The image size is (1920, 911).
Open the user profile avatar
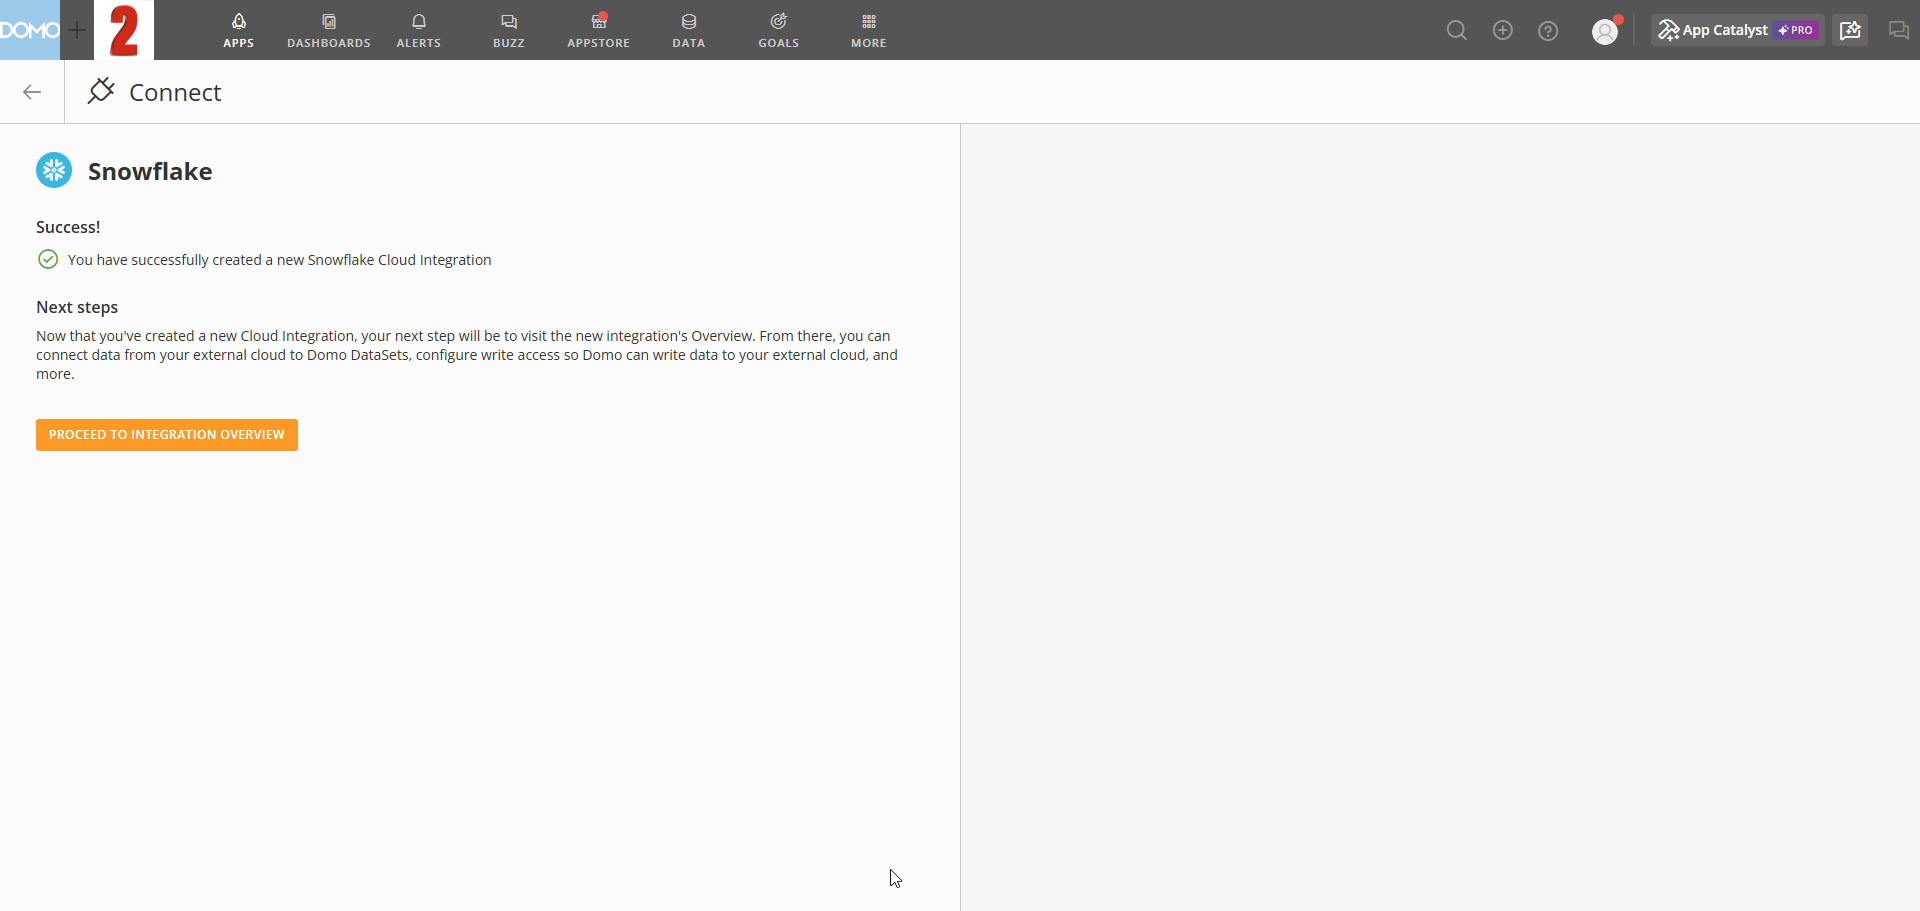pyautogui.click(x=1605, y=32)
